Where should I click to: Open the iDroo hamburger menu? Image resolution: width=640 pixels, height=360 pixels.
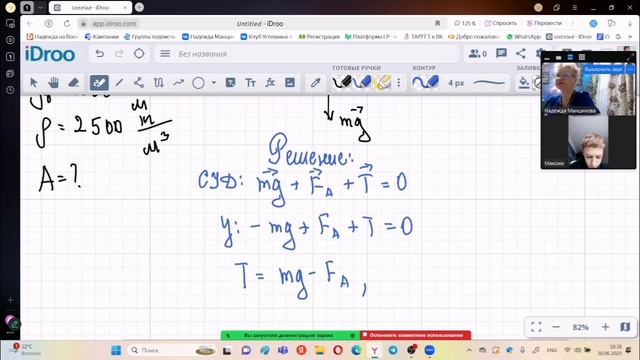(x=165, y=54)
